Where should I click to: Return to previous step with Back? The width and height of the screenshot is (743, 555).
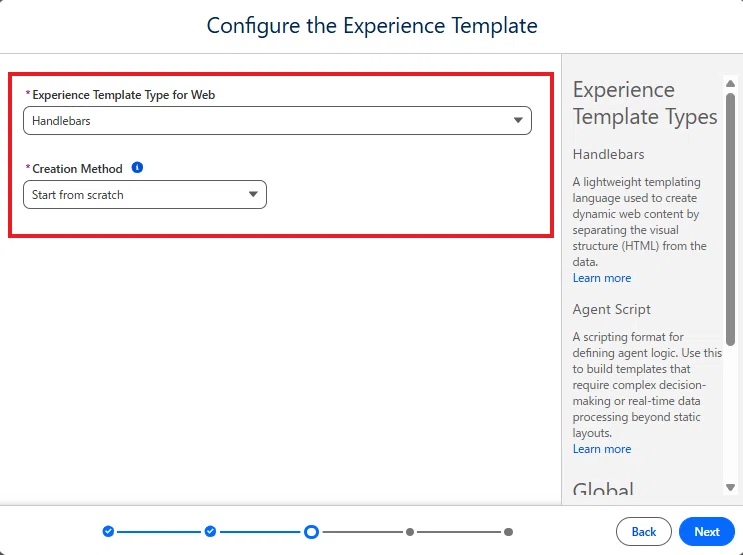click(x=643, y=532)
